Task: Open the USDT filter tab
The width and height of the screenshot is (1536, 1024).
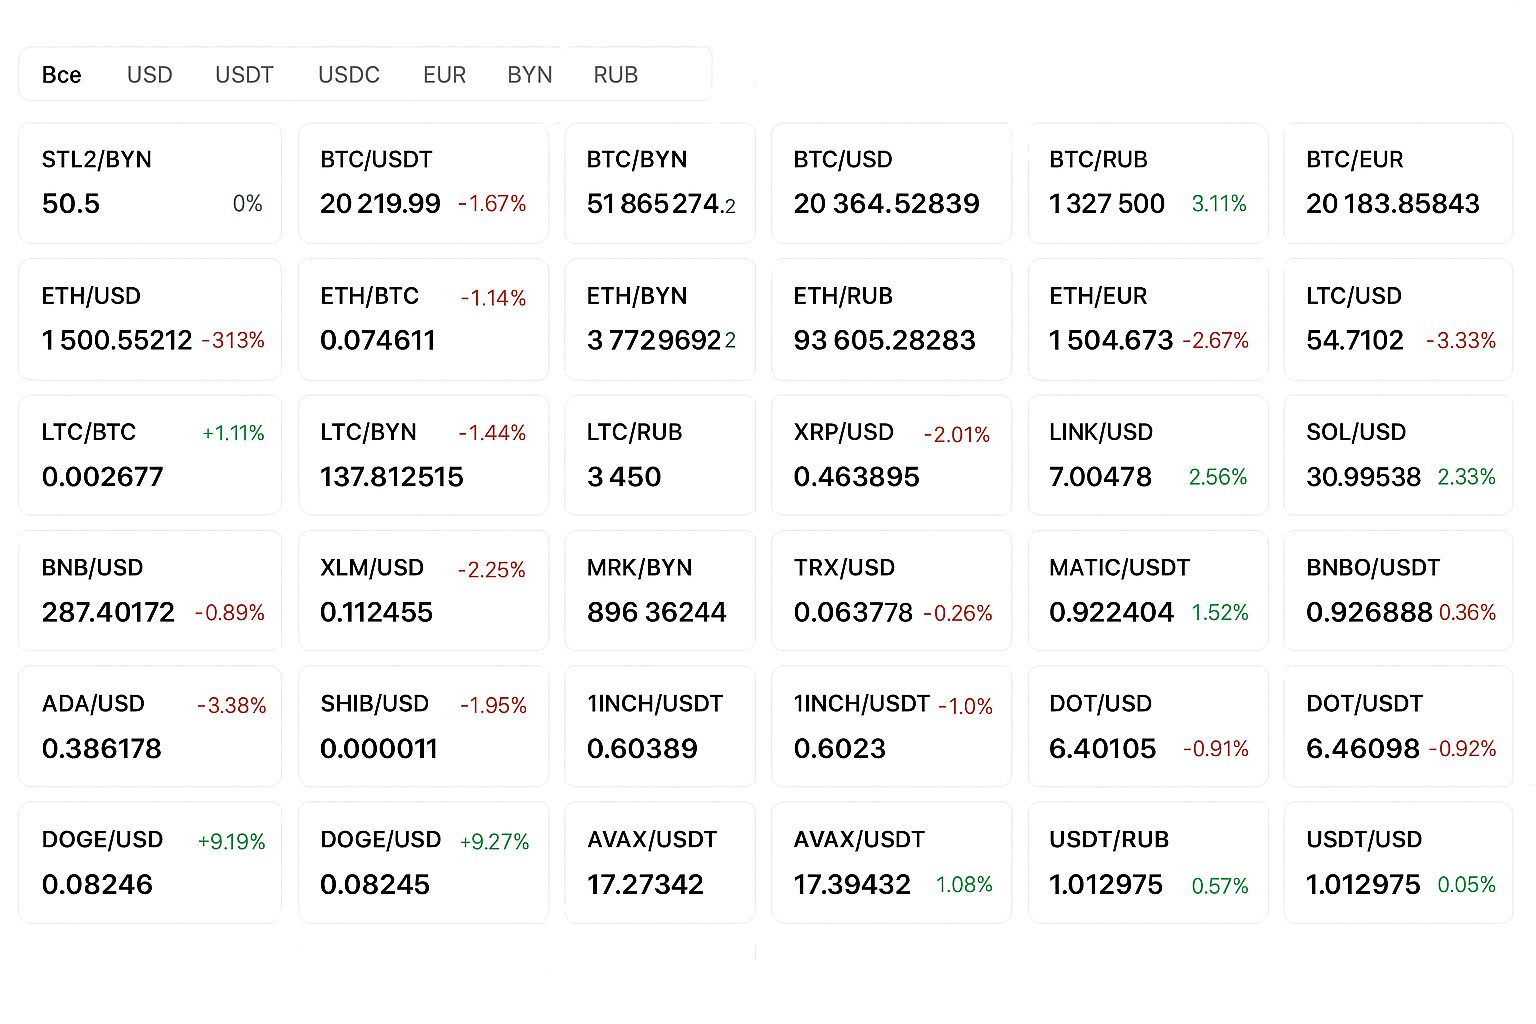Action: 244,75
